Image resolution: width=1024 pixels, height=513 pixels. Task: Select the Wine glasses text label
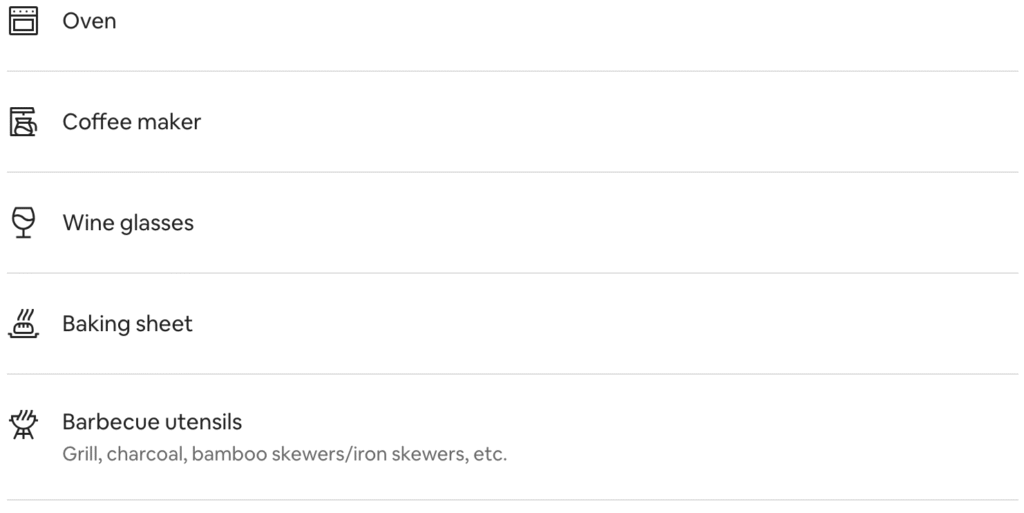tap(128, 223)
